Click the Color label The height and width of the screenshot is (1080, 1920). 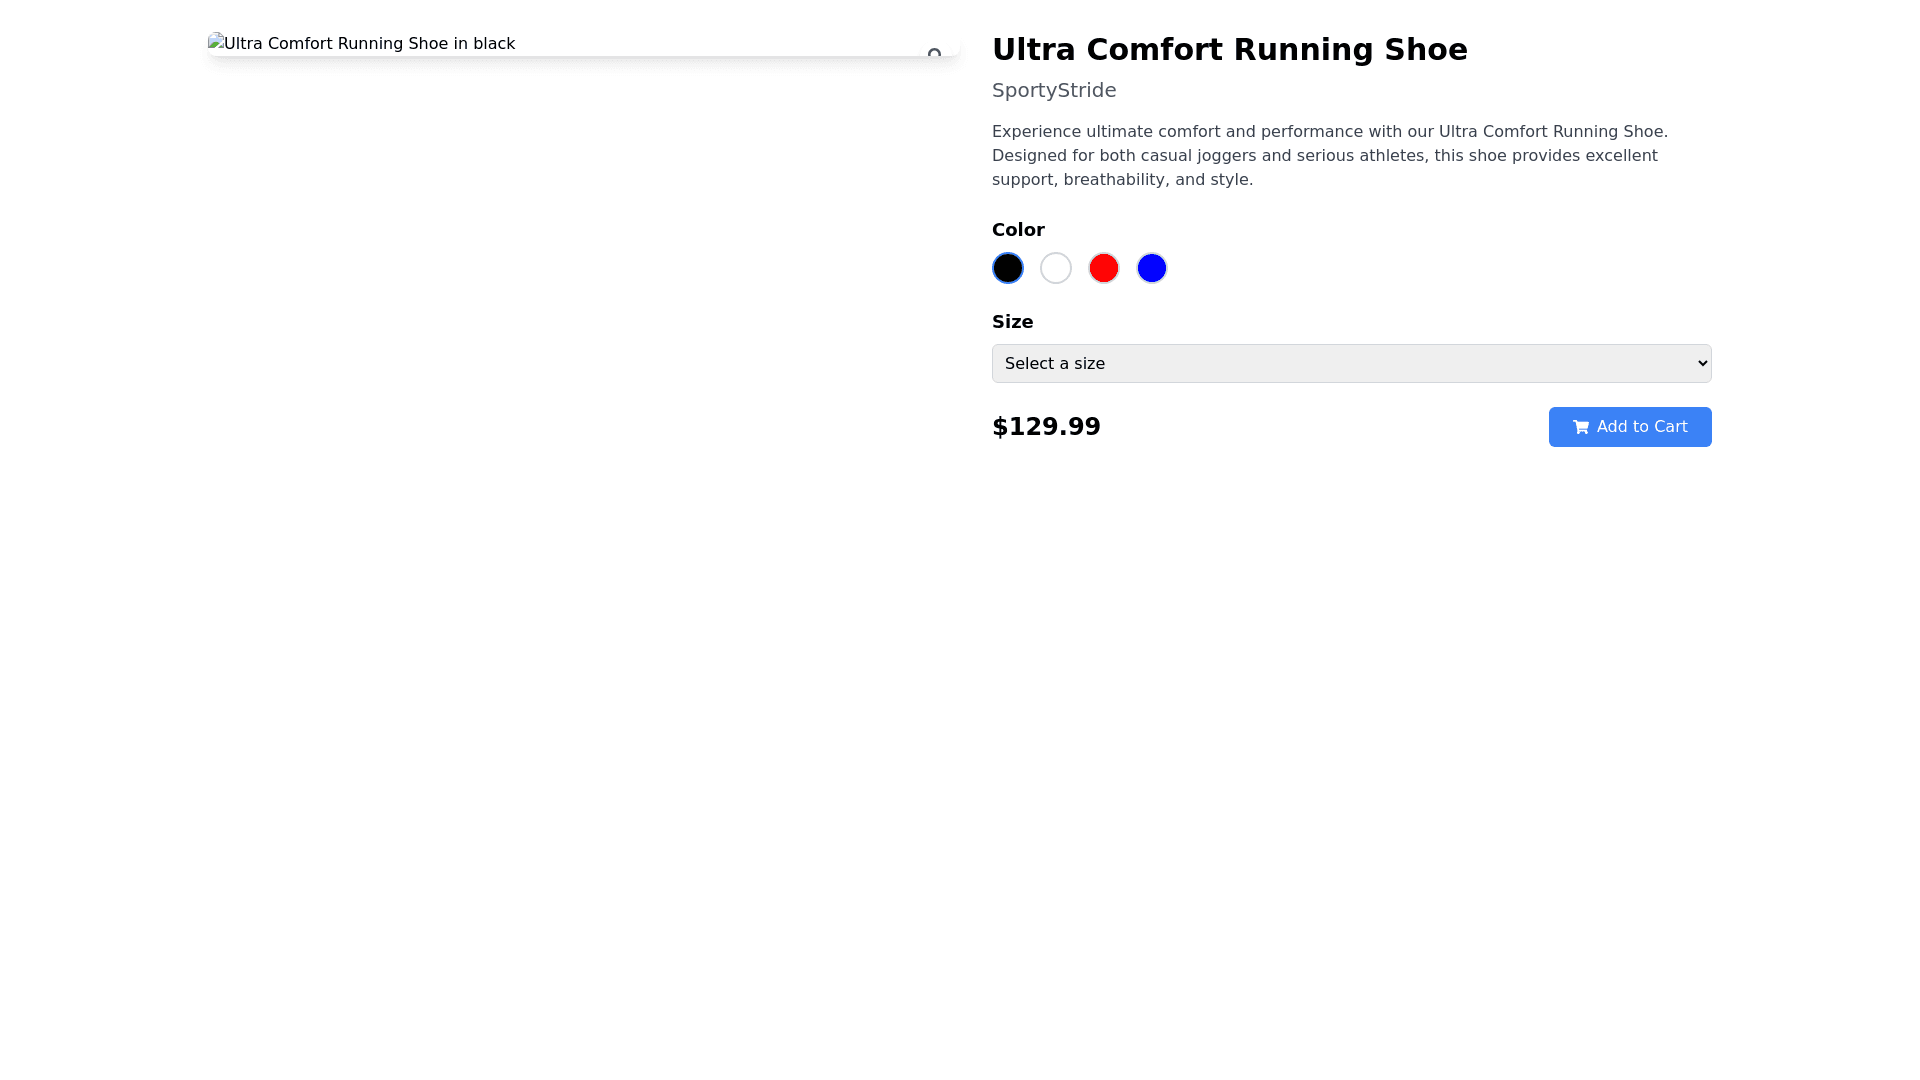[1018, 230]
